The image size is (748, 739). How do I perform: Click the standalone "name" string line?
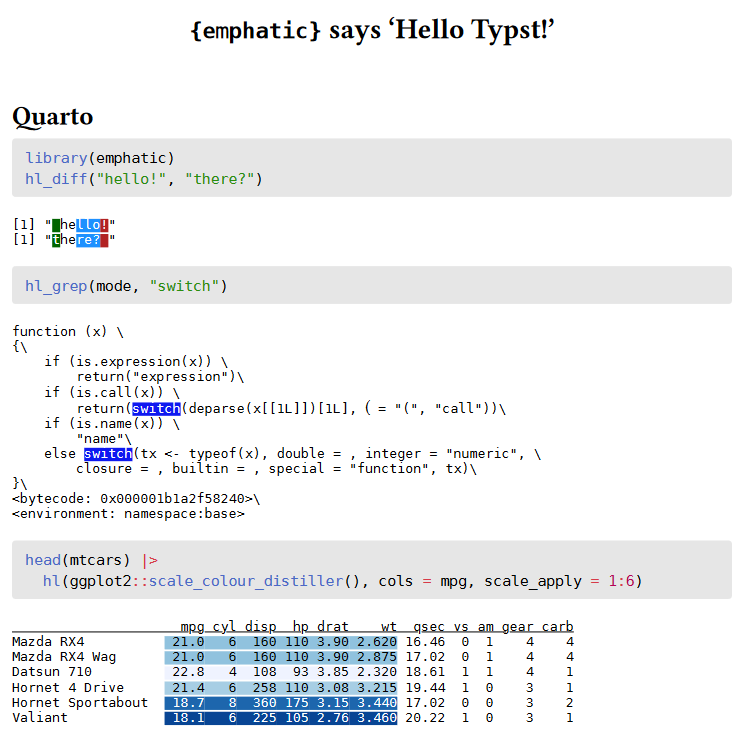click(104, 438)
